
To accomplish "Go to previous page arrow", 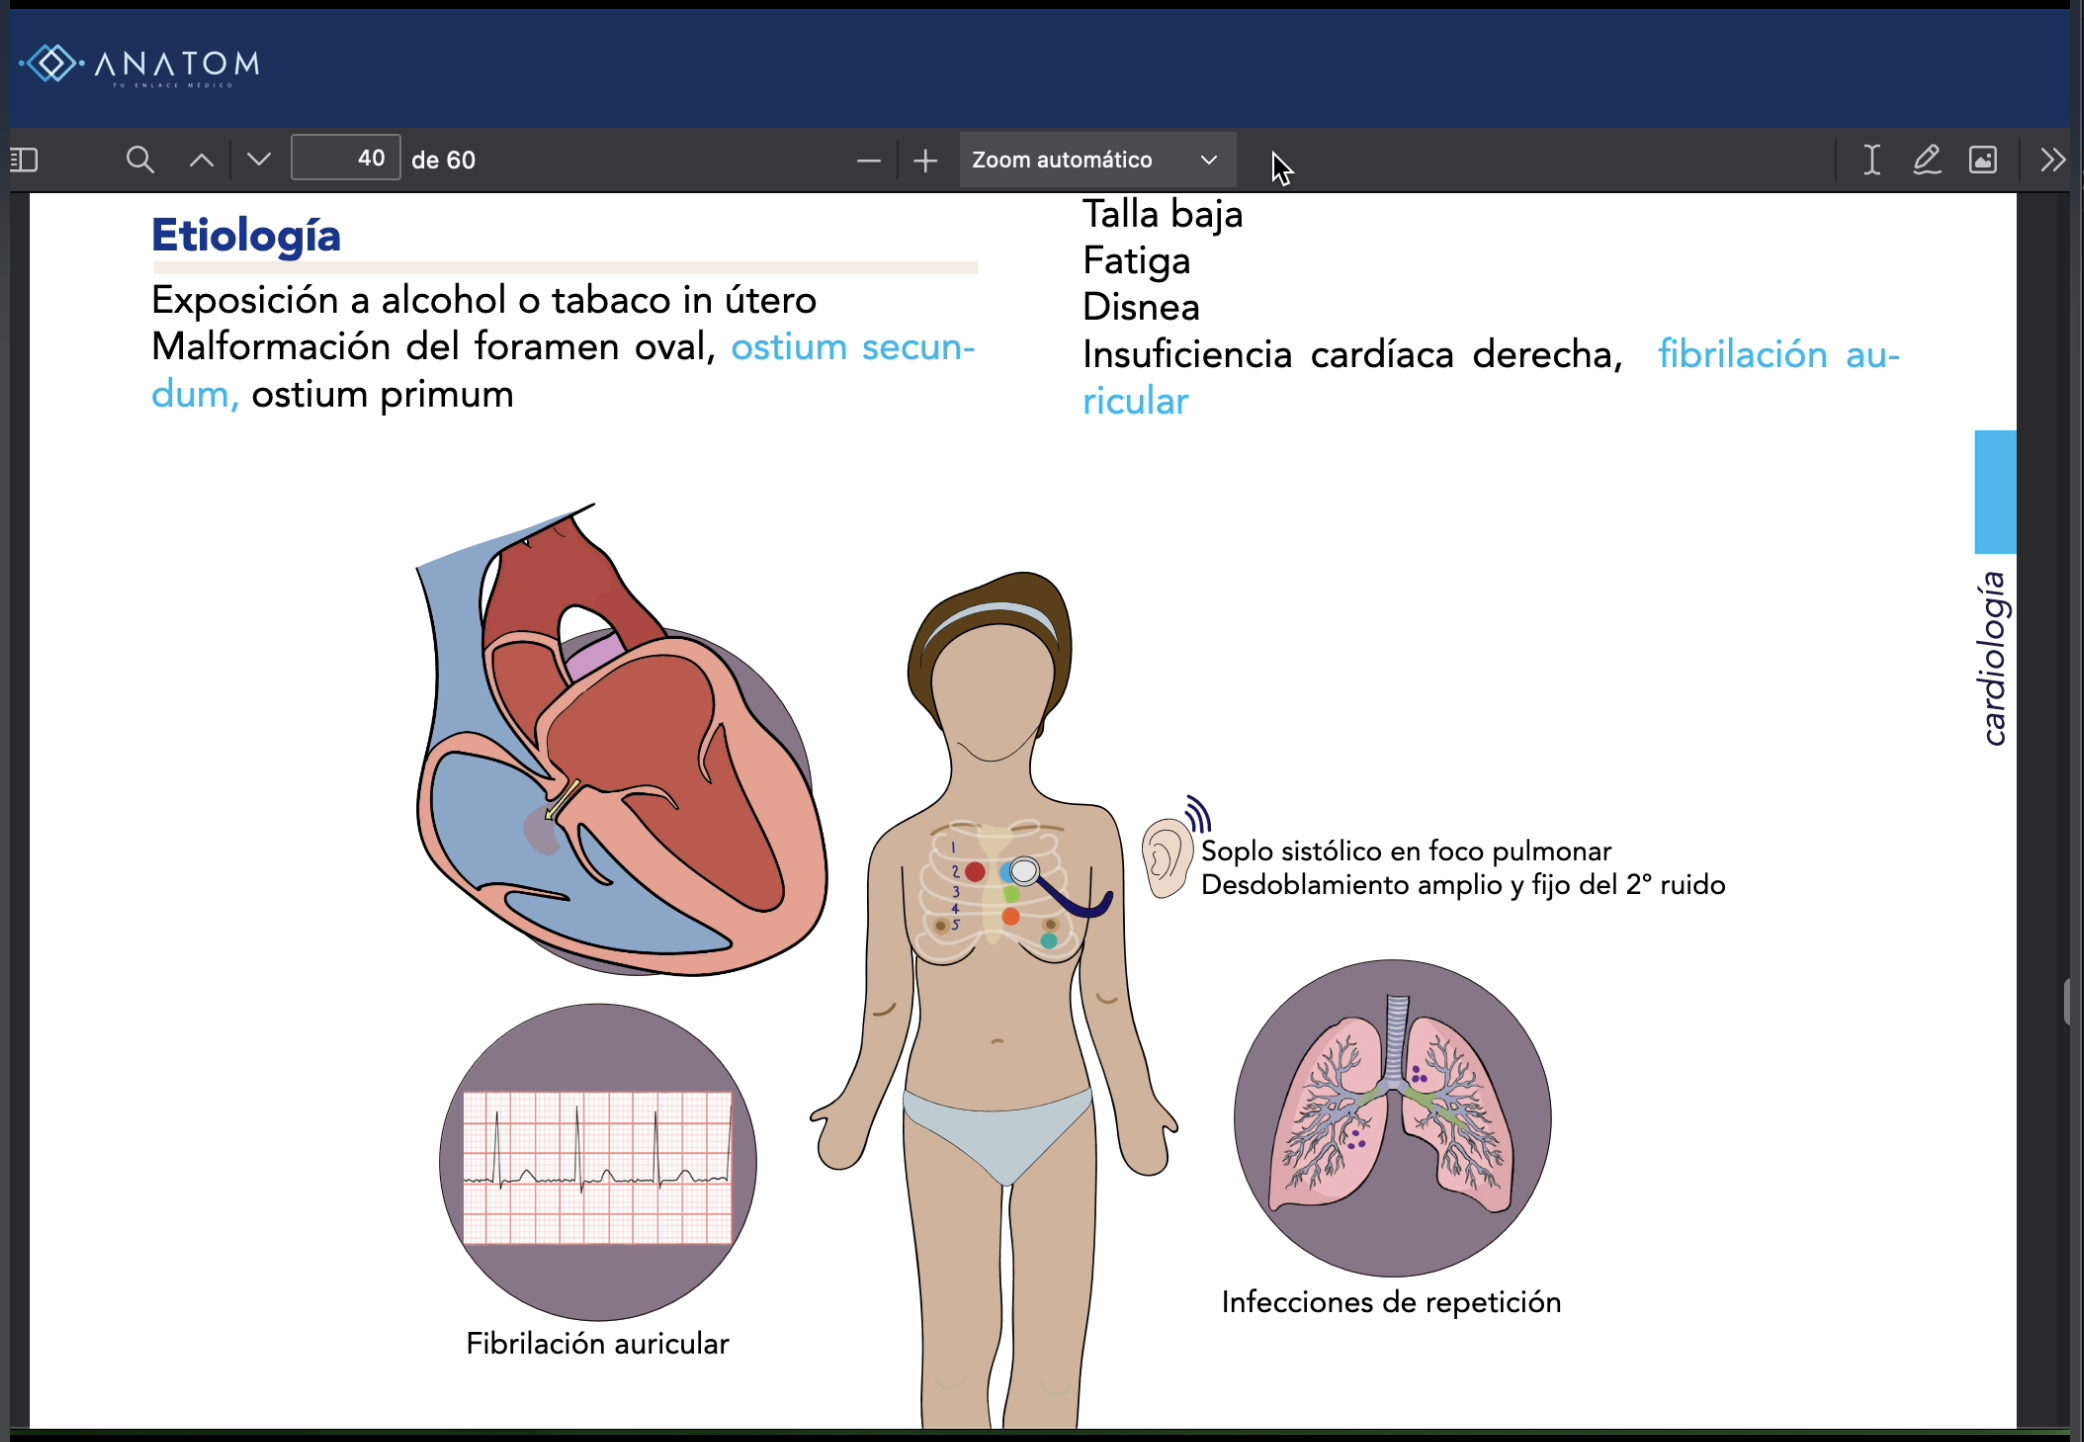I will point(202,160).
